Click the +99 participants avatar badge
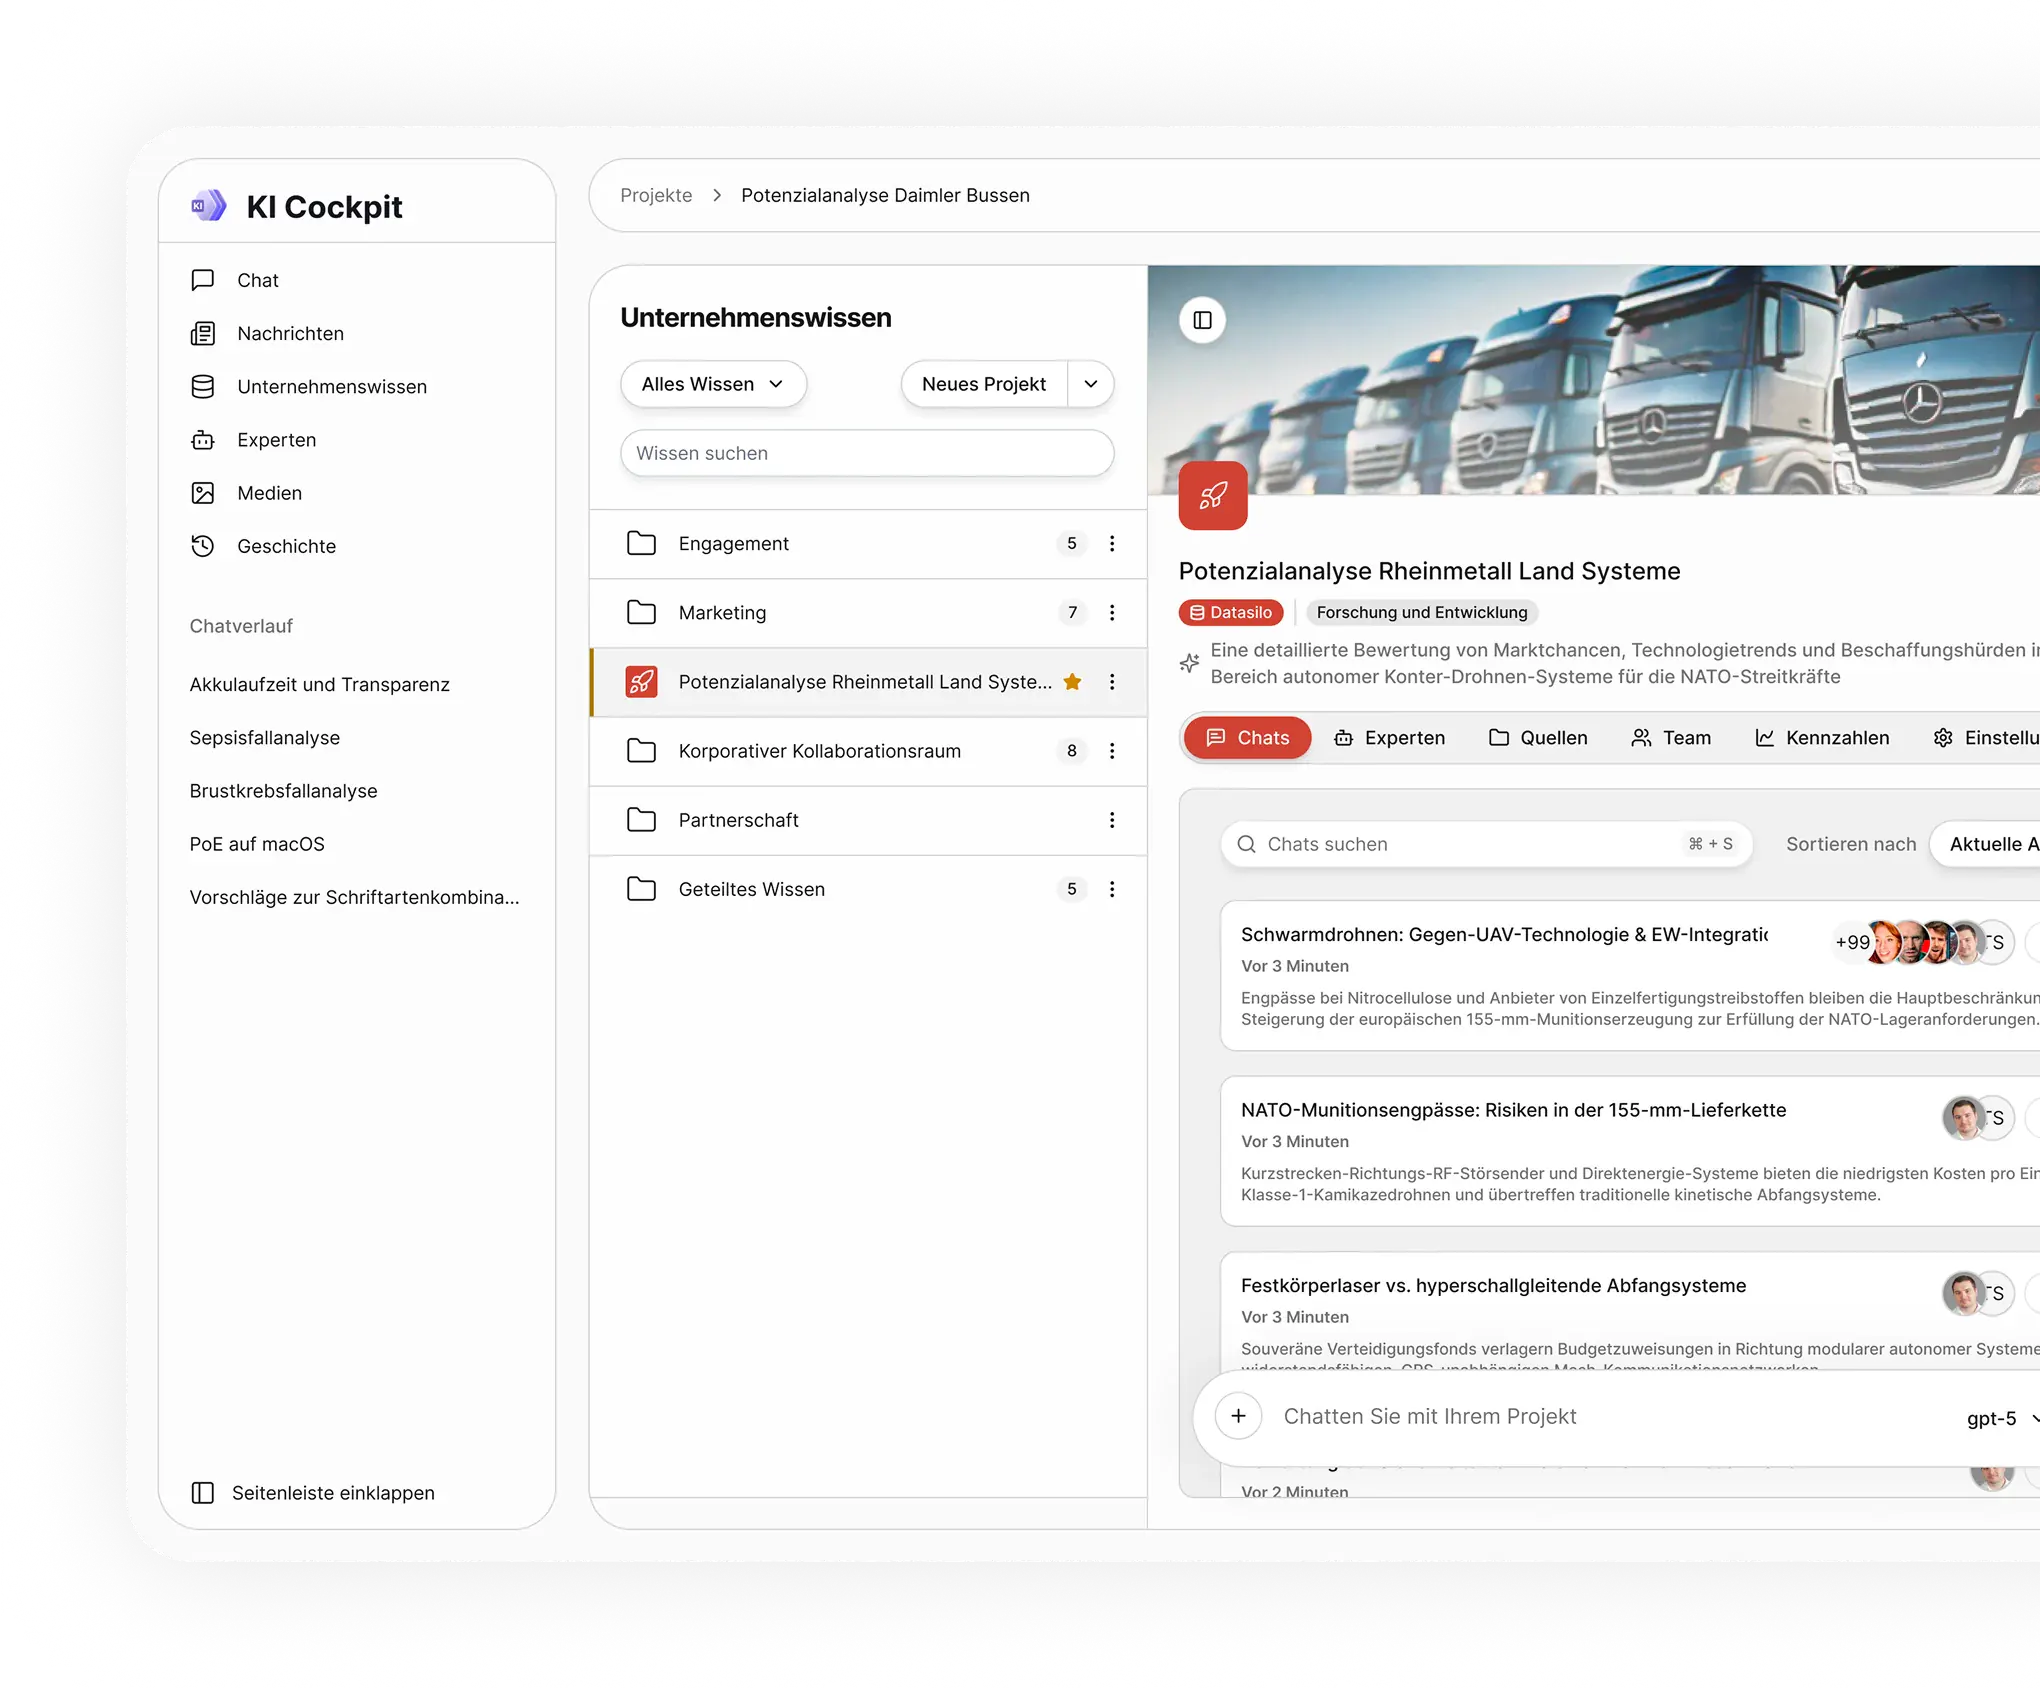The height and width of the screenshot is (1688, 2040). [x=1852, y=942]
